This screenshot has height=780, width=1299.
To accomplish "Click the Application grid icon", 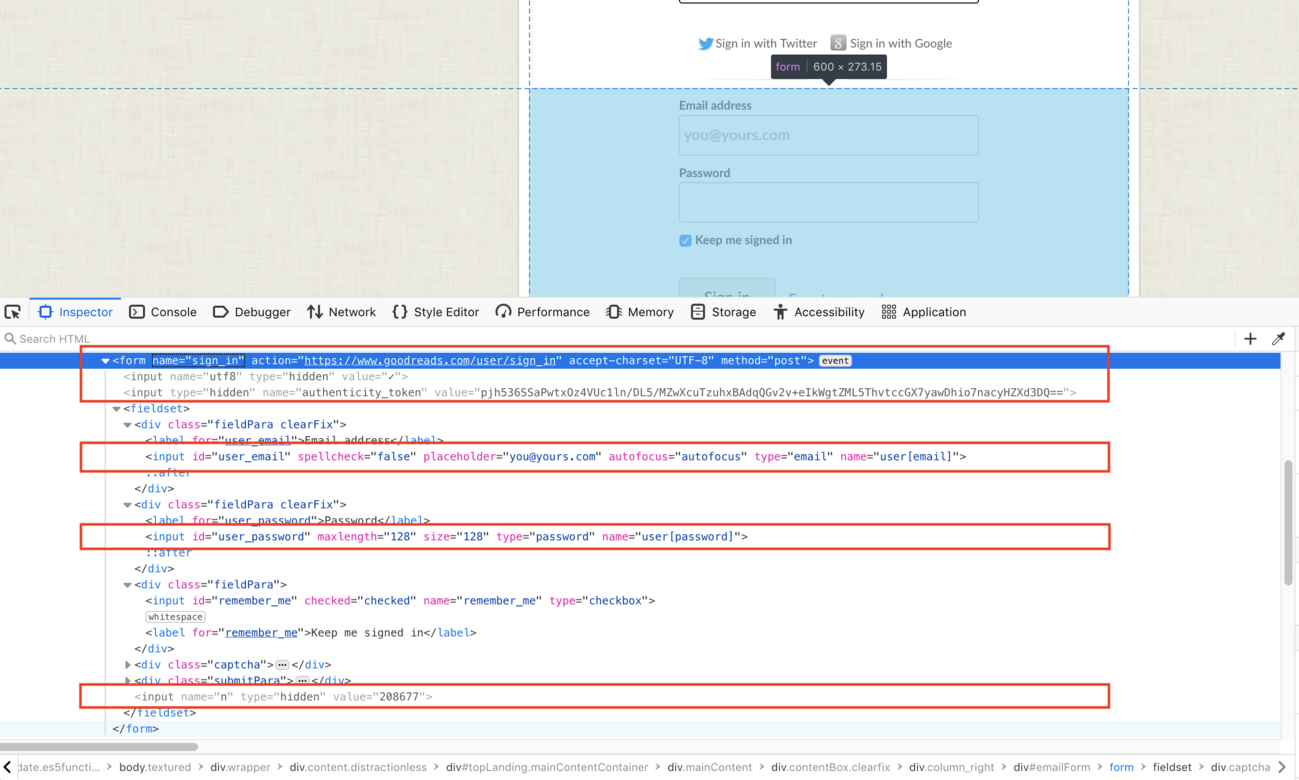I will (889, 312).
